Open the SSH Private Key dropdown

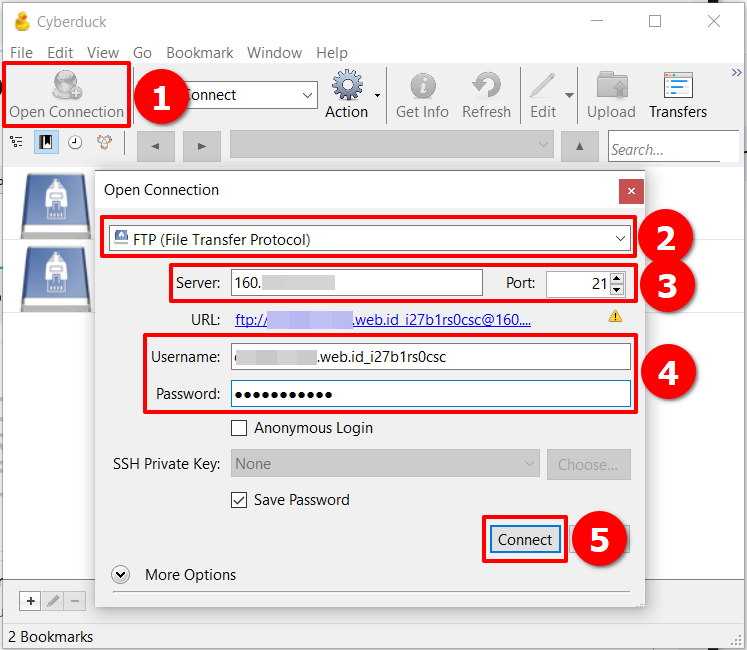[x=385, y=463]
